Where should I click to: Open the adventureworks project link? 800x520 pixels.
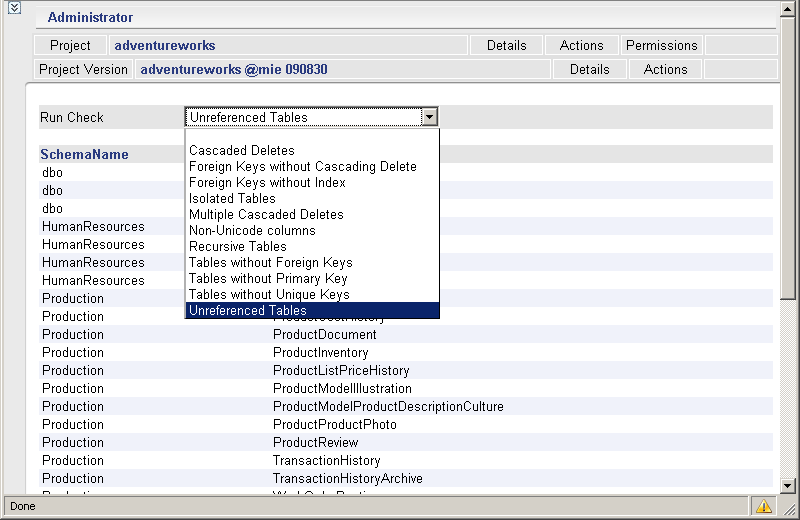click(165, 45)
